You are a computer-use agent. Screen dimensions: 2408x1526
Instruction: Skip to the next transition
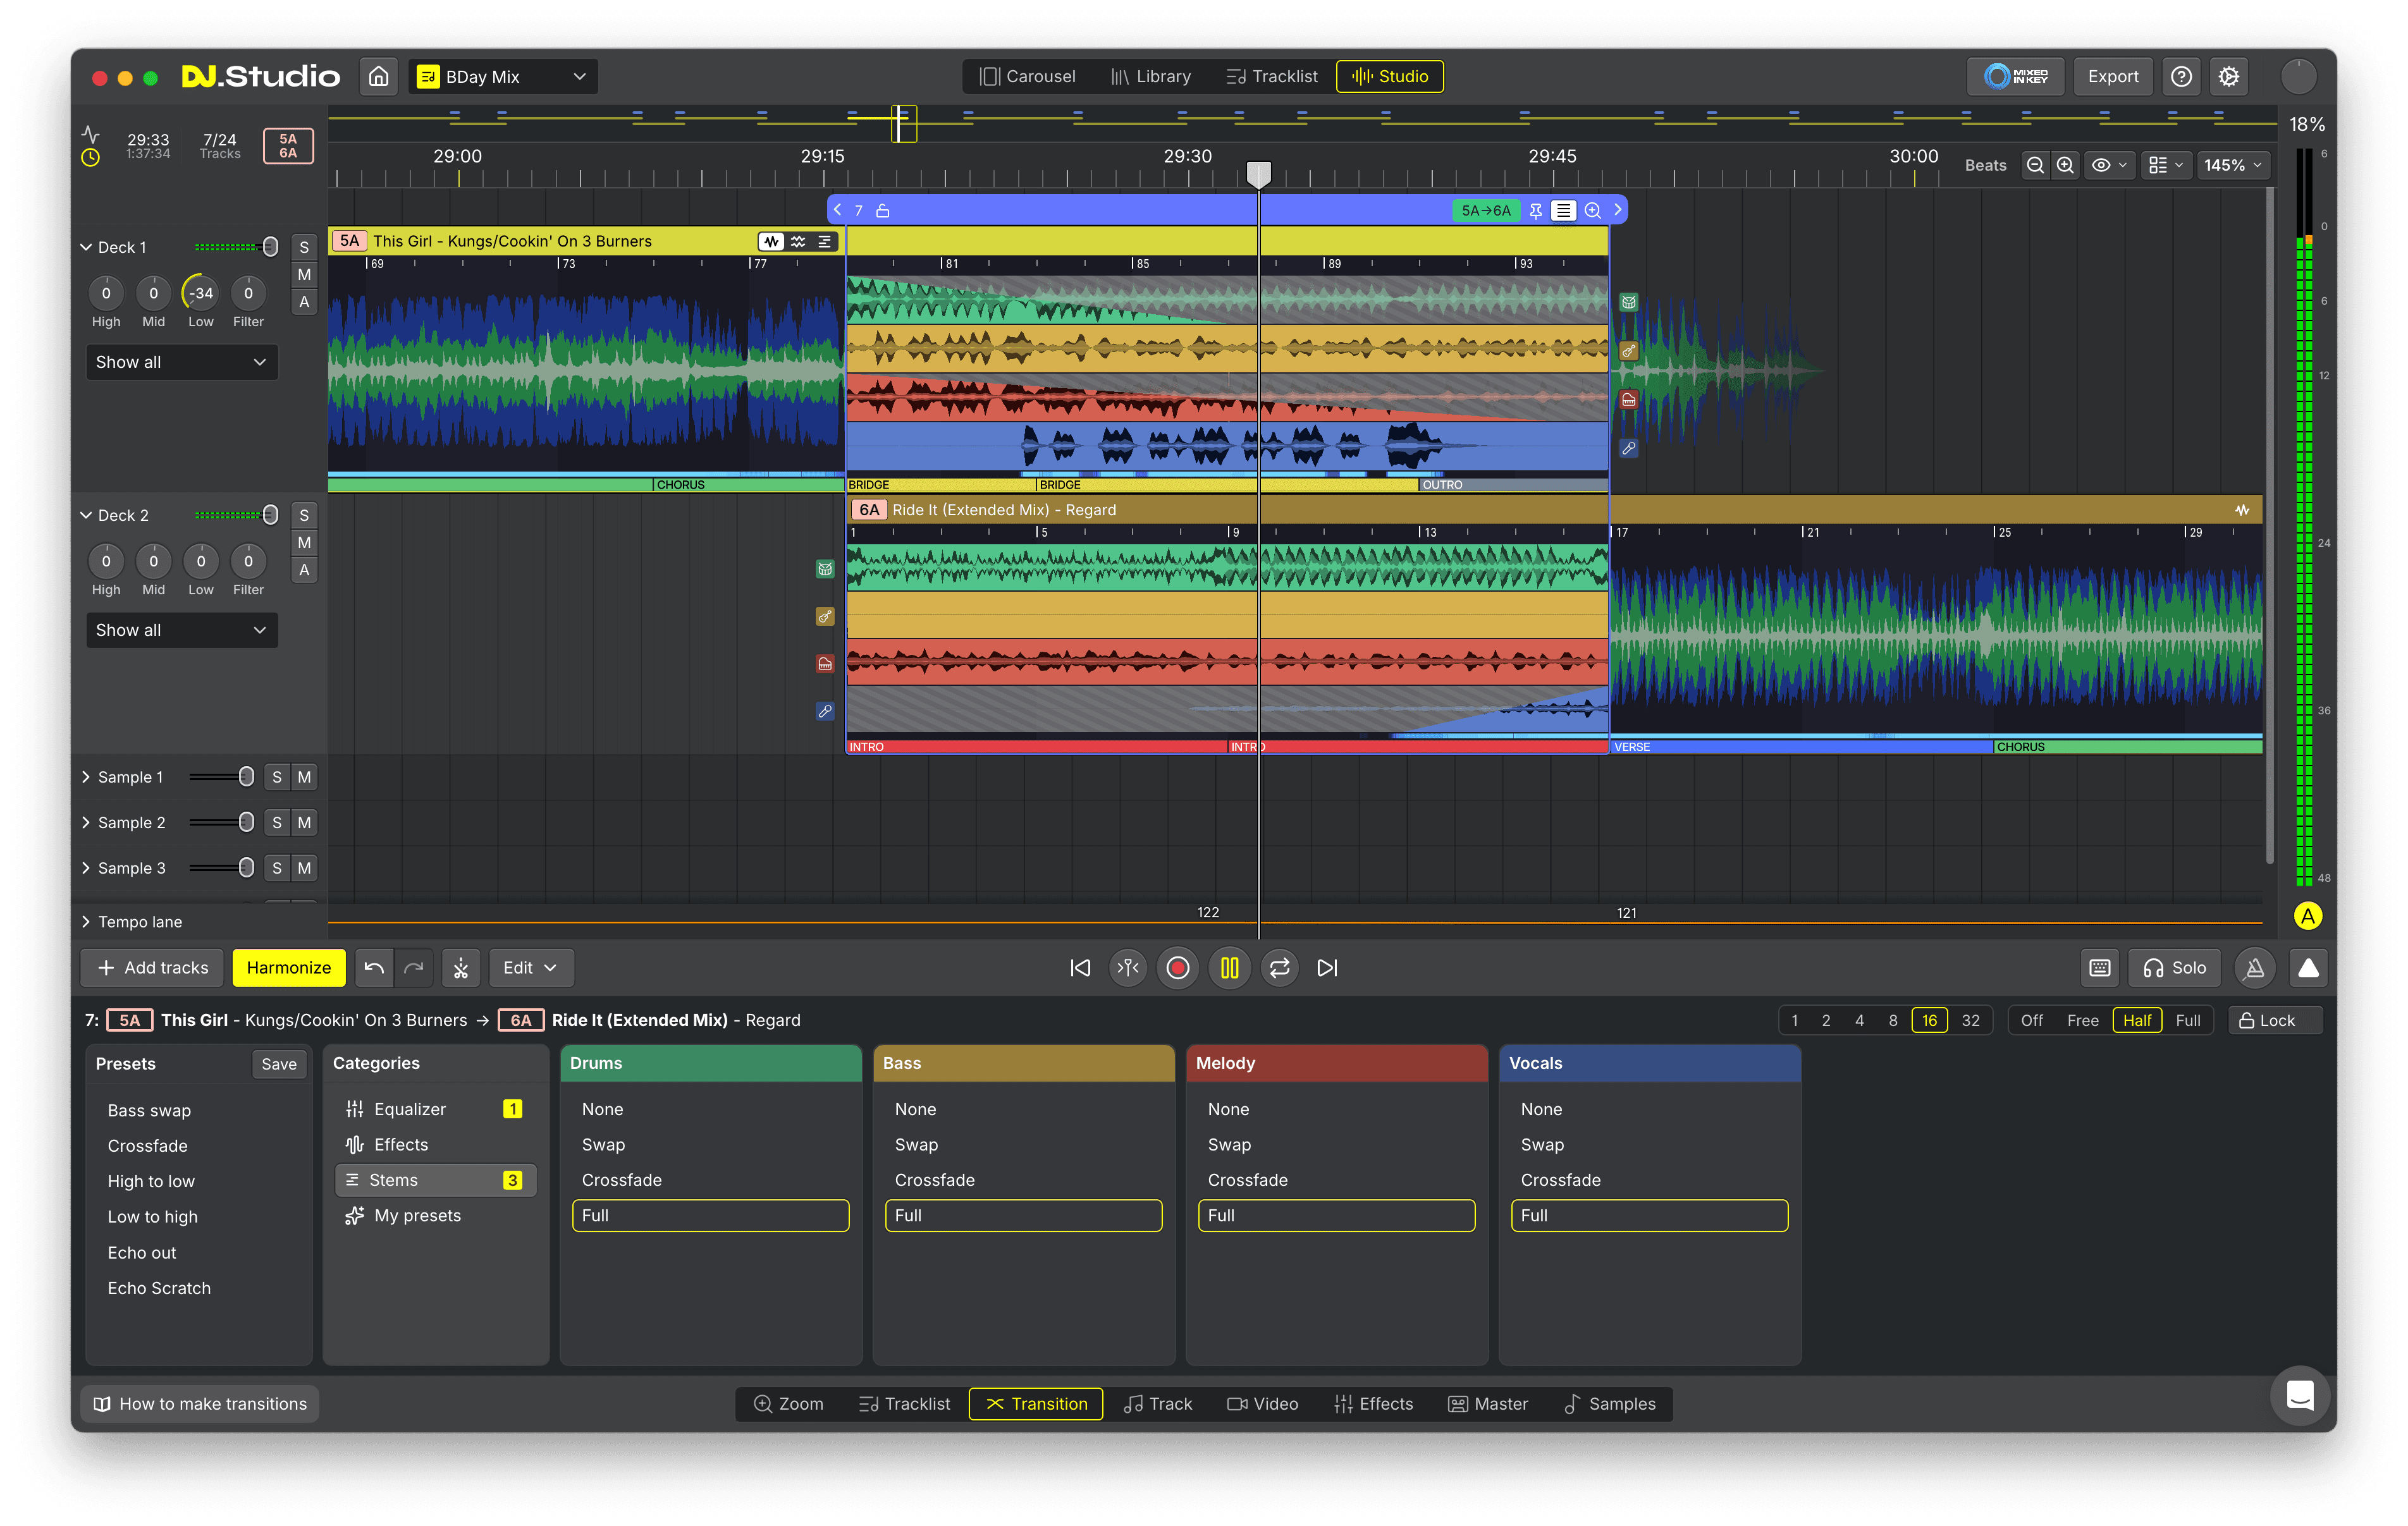click(1327, 968)
